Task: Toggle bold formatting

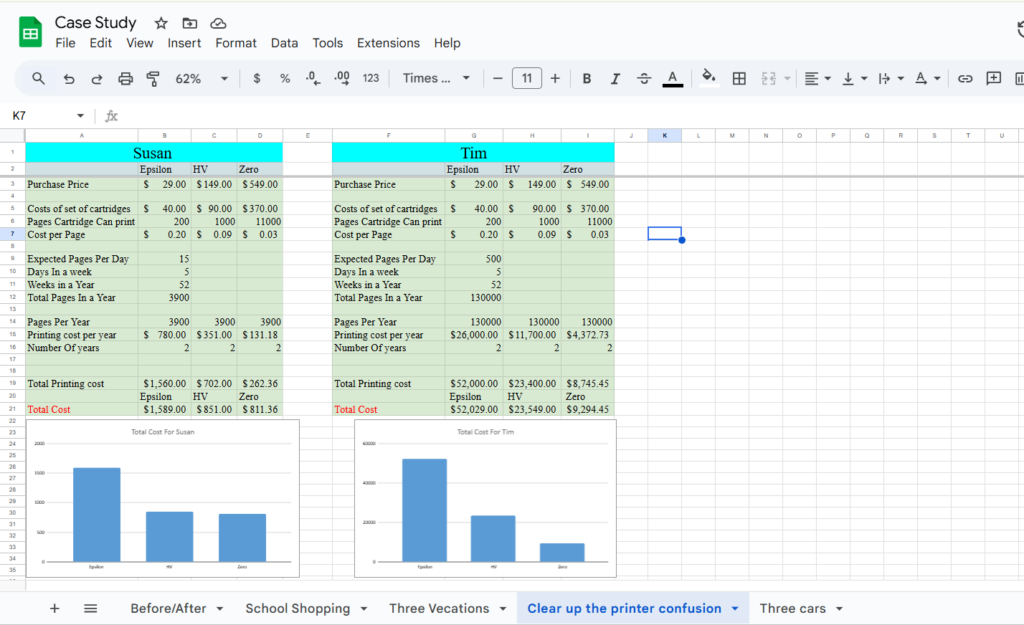Action: click(x=586, y=79)
